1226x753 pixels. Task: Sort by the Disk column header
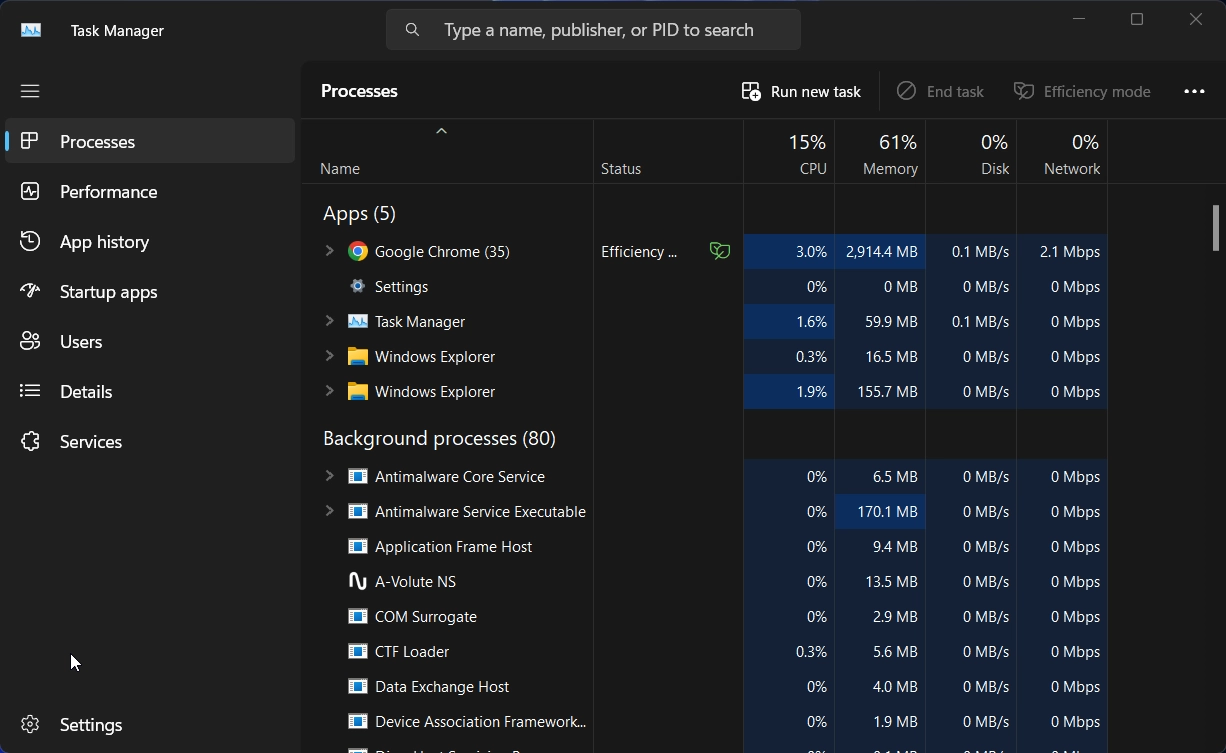(x=971, y=152)
